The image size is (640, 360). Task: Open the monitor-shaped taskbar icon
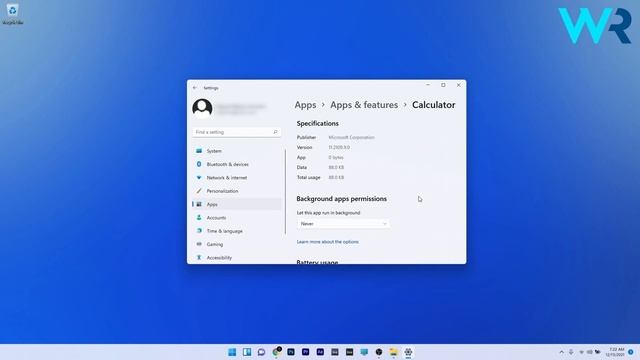pyautogui.click(x=364, y=352)
